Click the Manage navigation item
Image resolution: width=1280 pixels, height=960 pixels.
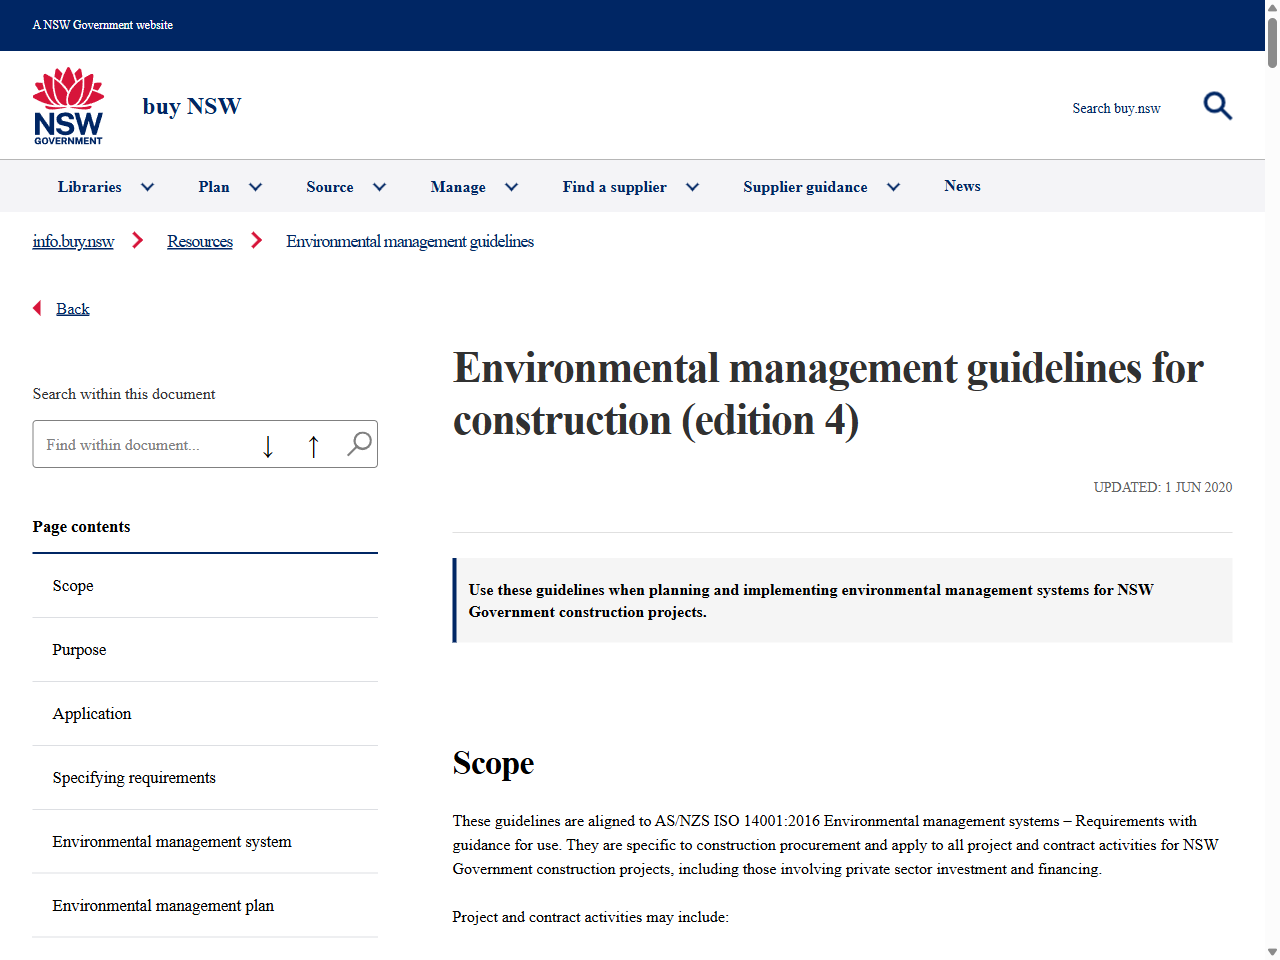pos(458,186)
